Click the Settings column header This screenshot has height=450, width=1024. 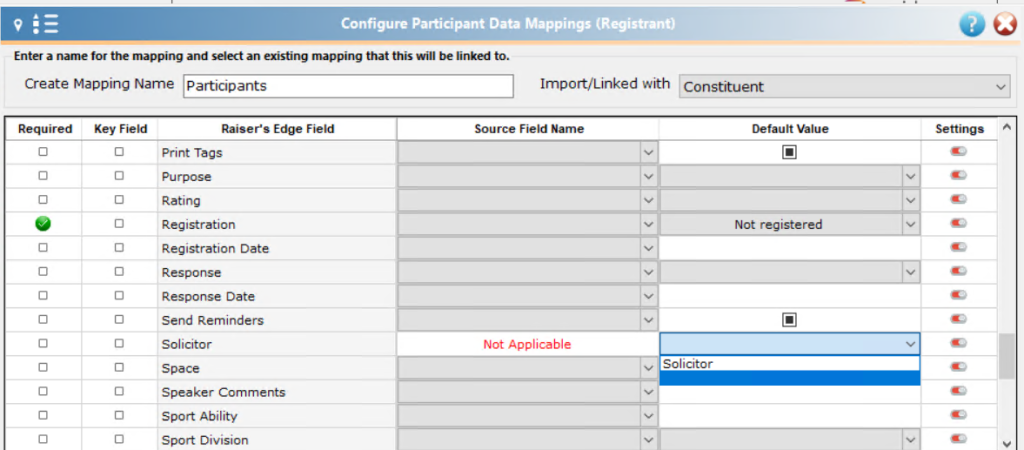pyautogui.click(x=959, y=129)
